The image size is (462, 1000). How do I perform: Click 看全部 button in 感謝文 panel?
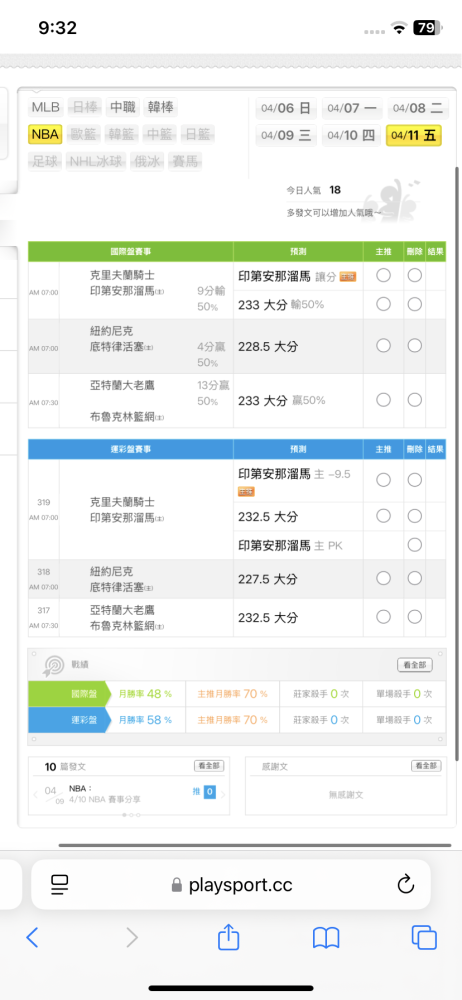426,766
